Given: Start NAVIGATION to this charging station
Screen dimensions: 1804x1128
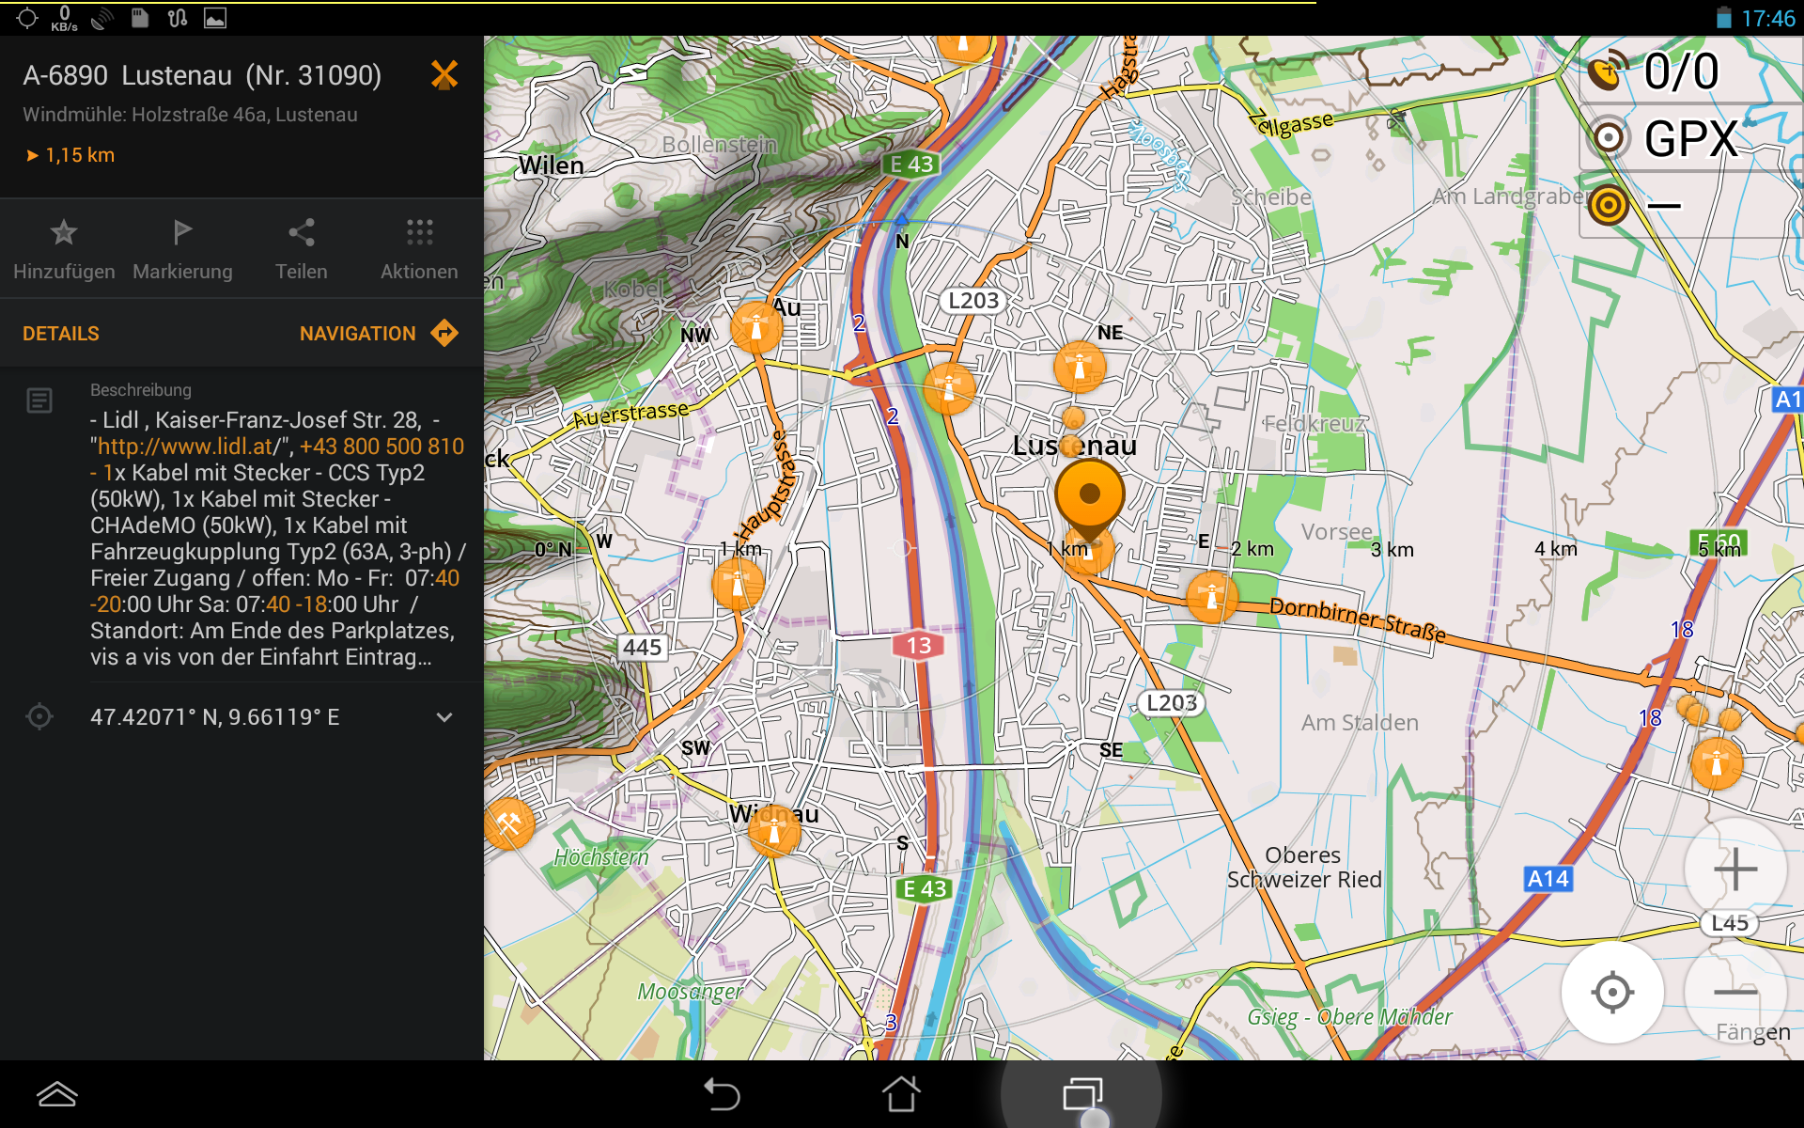Looking at the screenshot, I should [x=377, y=333].
